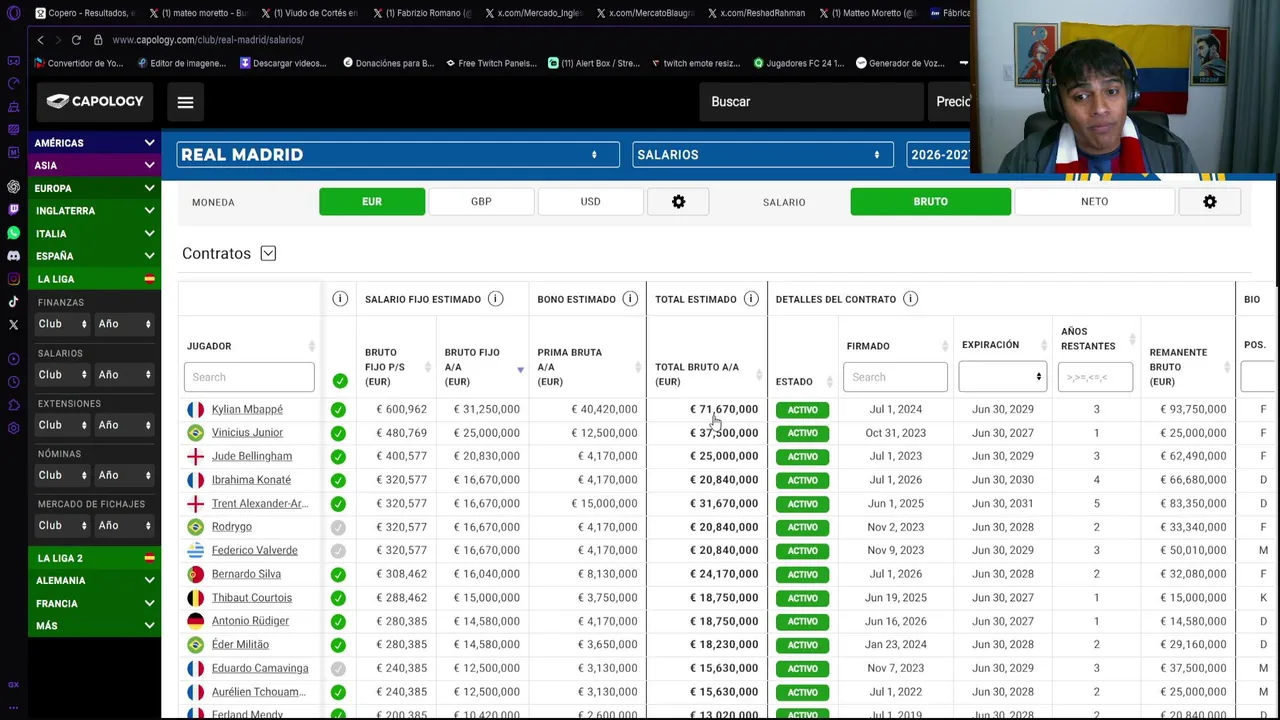Switch salary view to Neto

pyautogui.click(x=1094, y=202)
